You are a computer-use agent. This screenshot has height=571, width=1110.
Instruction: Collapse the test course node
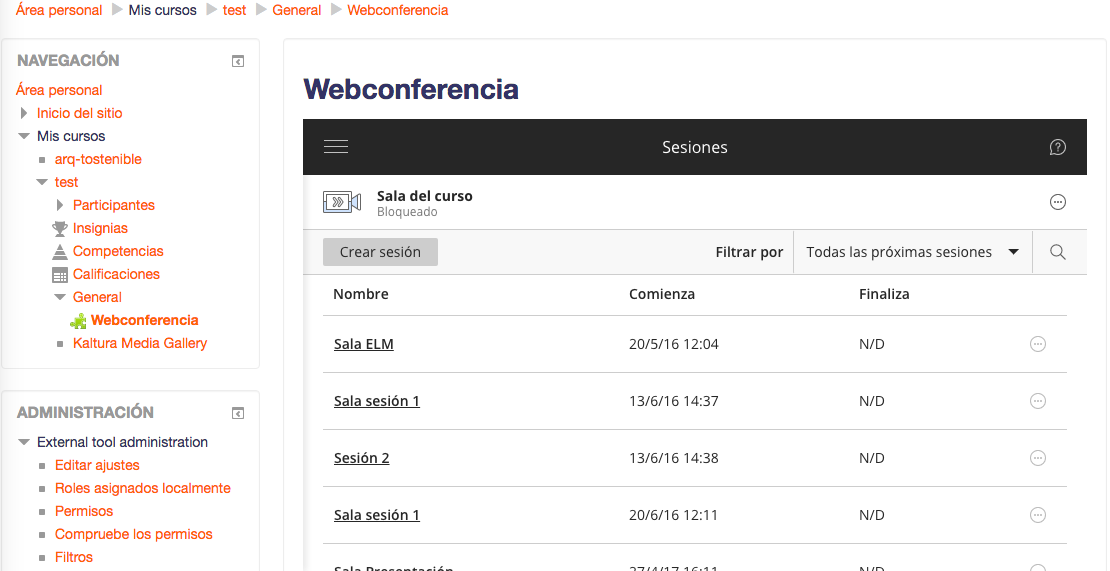(x=42, y=182)
